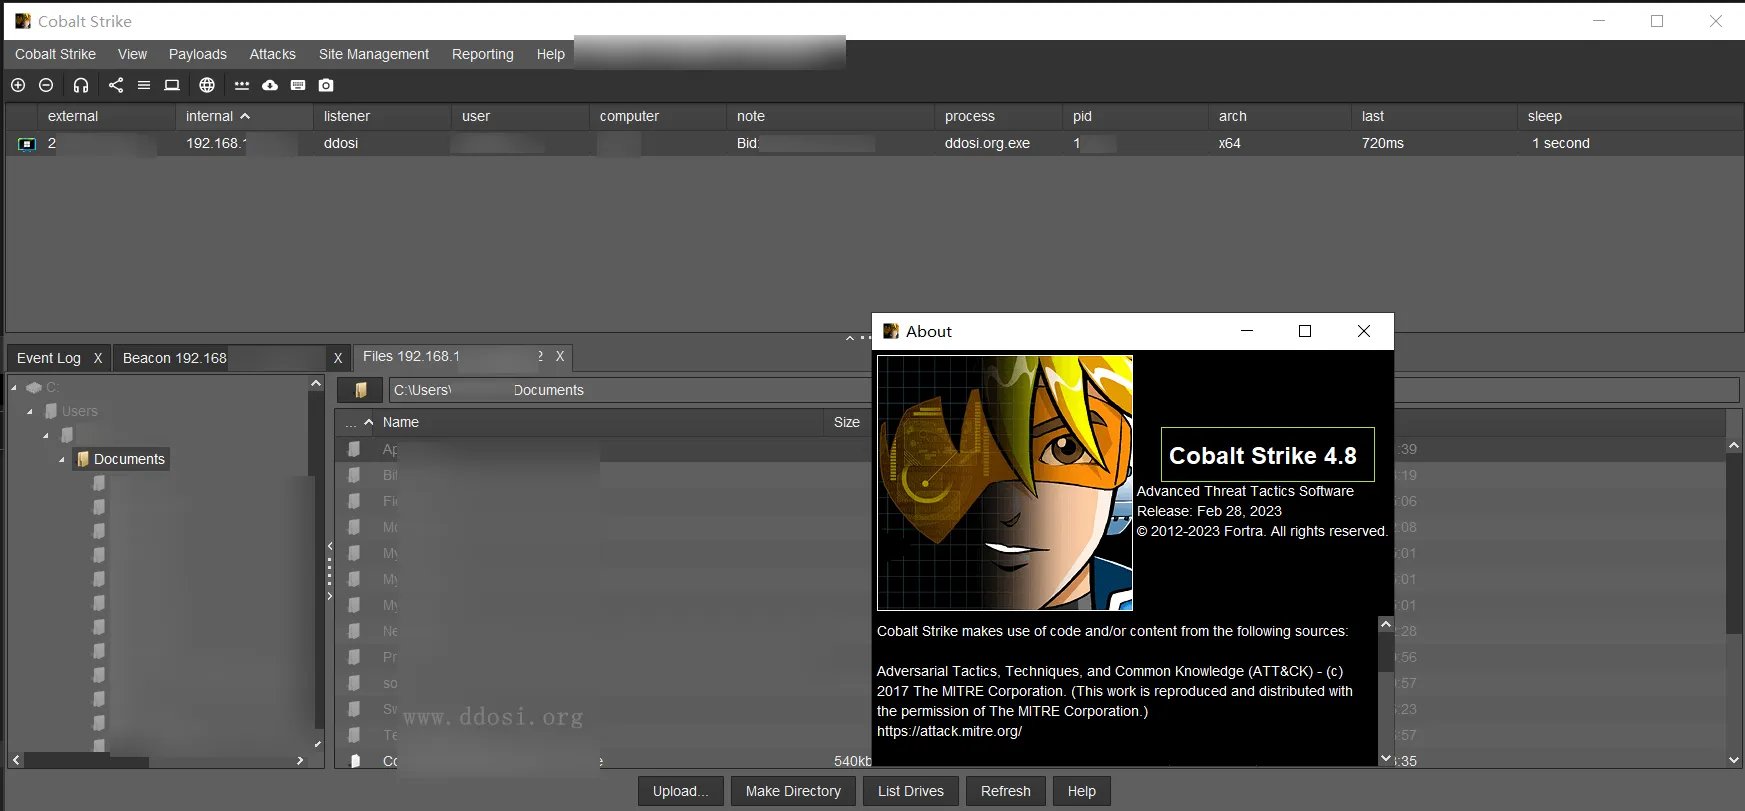The width and height of the screenshot is (1745, 811).
Task: Sort sessions by internal column
Action: tap(244, 116)
